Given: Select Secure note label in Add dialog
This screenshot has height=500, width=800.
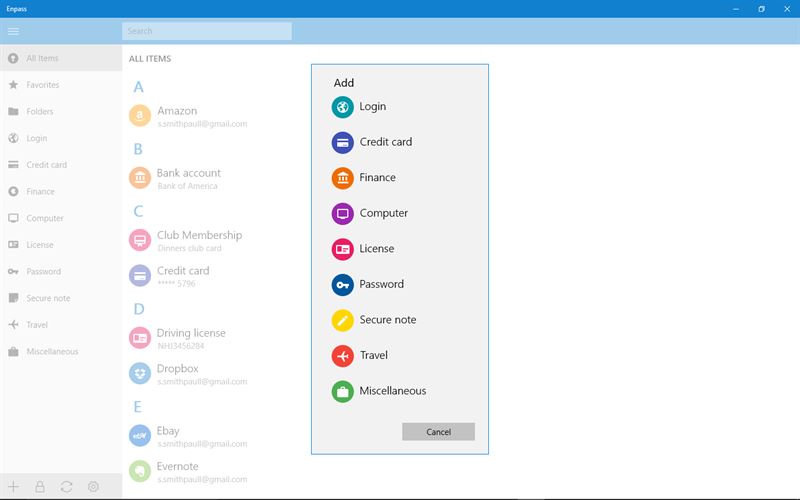Looking at the screenshot, I should [x=388, y=319].
